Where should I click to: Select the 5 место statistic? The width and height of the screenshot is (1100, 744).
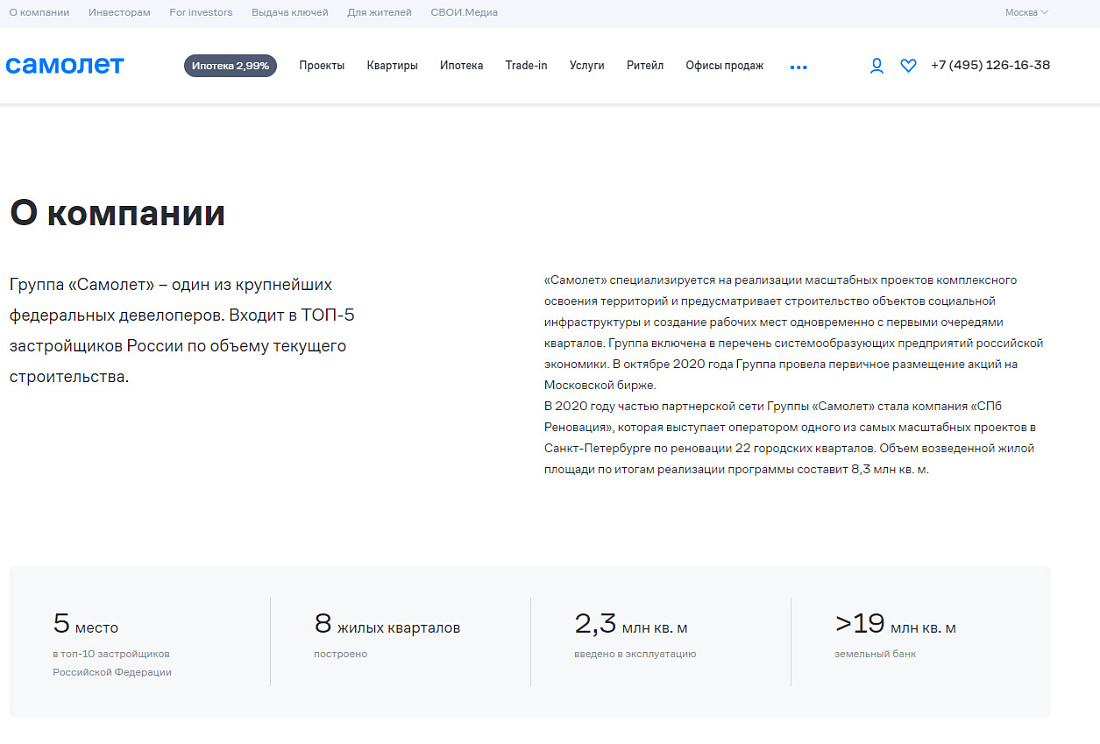click(x=86, y=623)
